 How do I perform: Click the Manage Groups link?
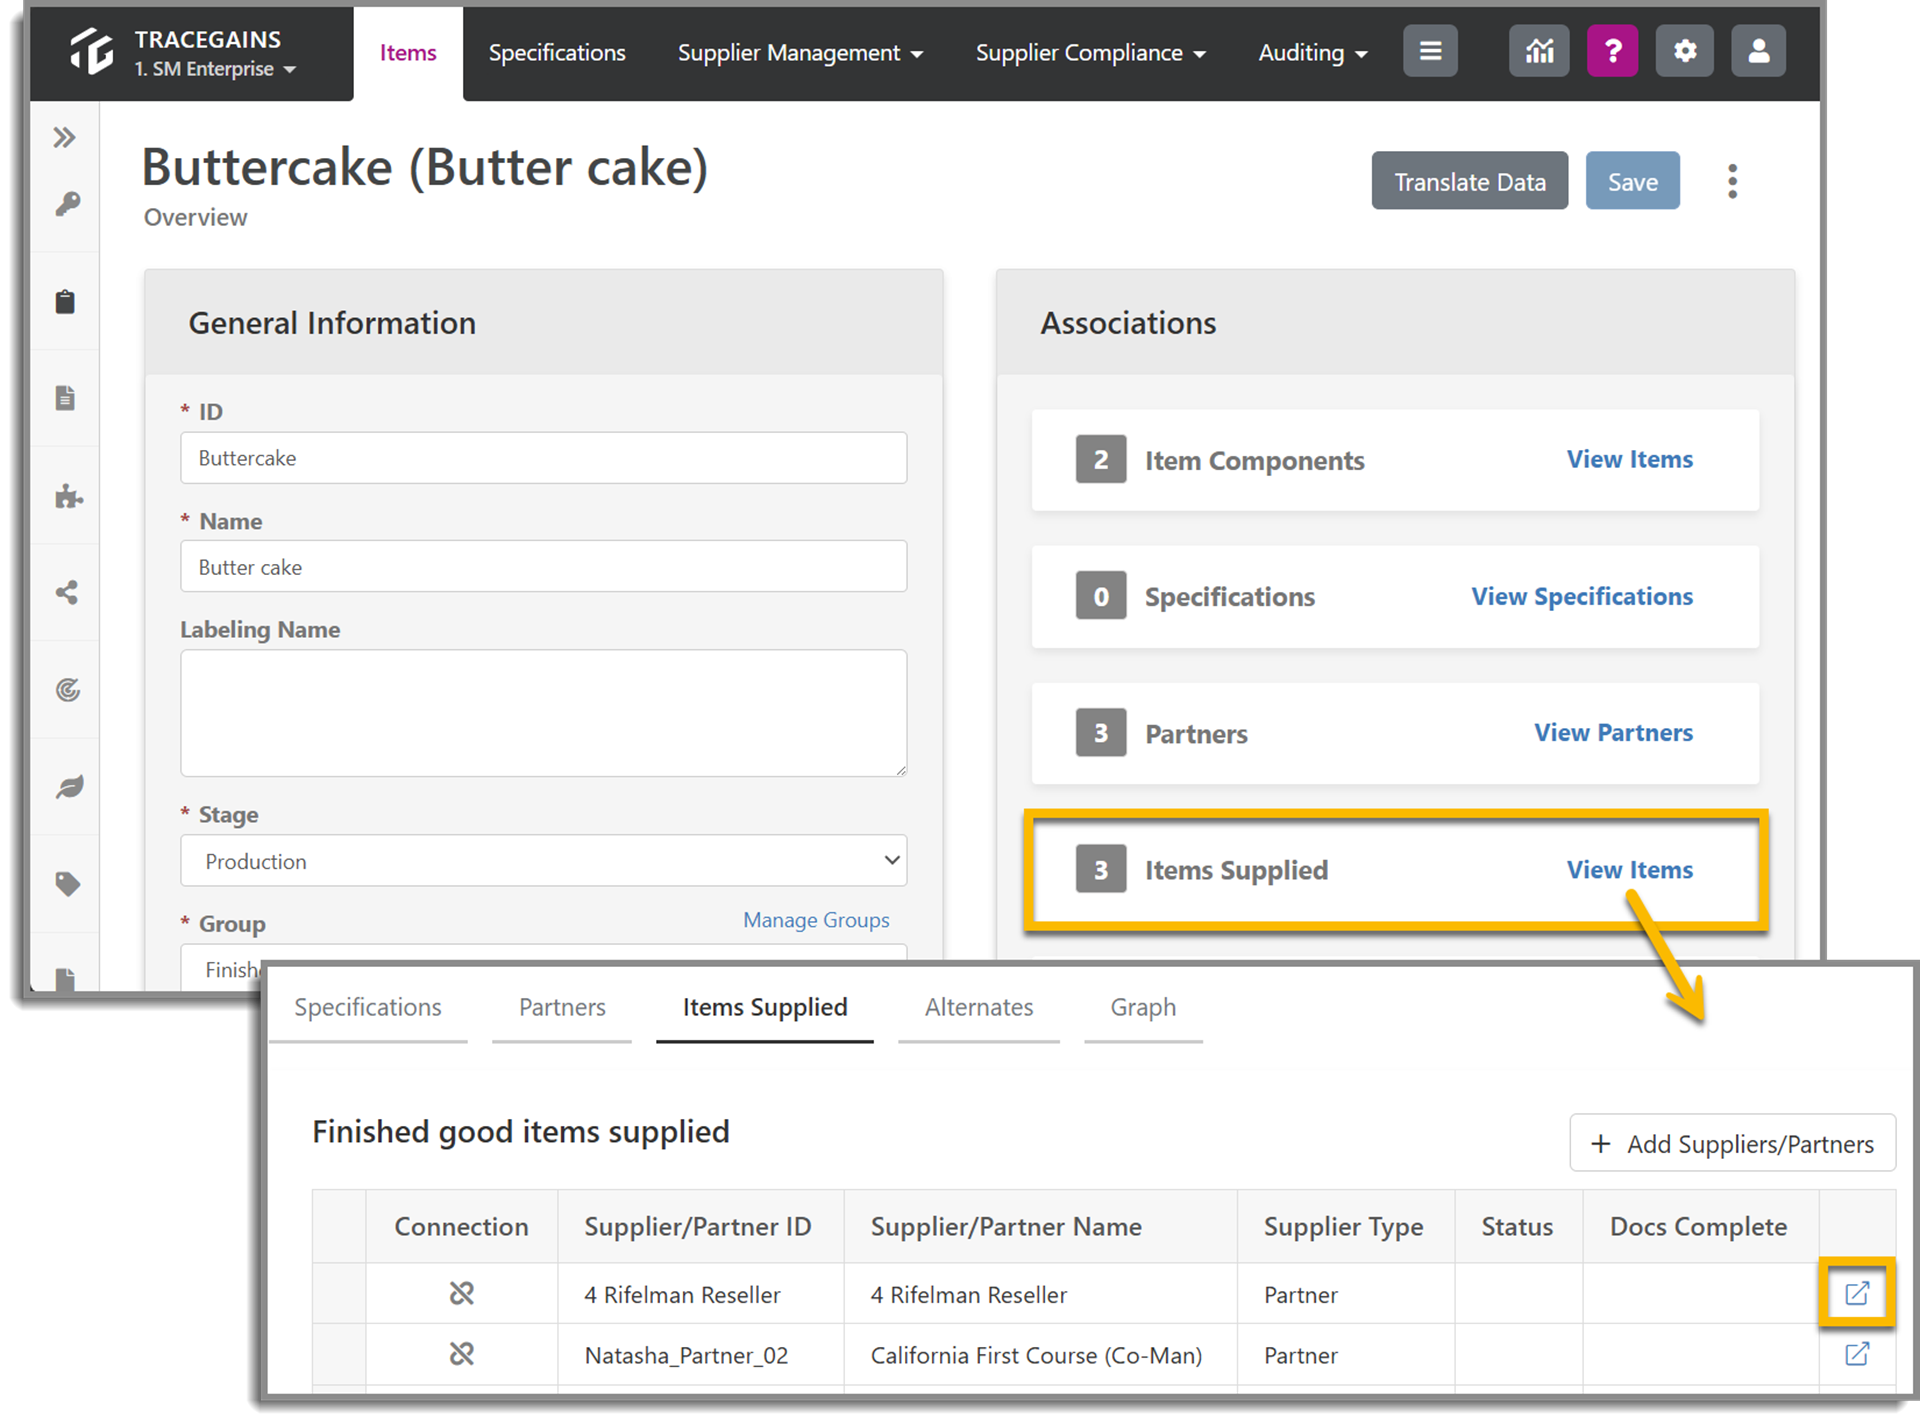click(x=816, y=920)
